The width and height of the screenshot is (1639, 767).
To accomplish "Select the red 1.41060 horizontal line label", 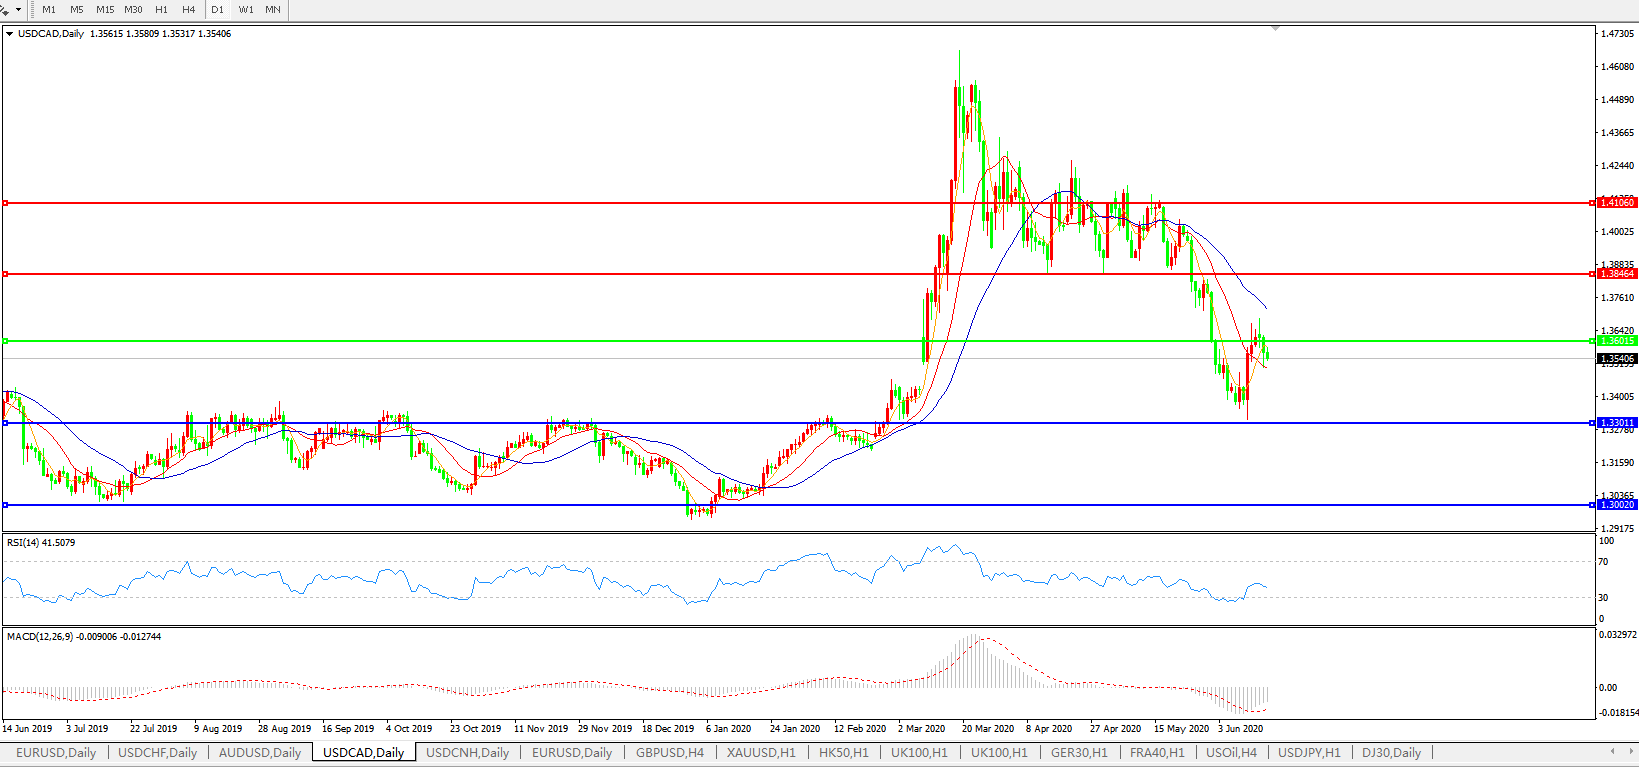I will tap(1616, 203).
